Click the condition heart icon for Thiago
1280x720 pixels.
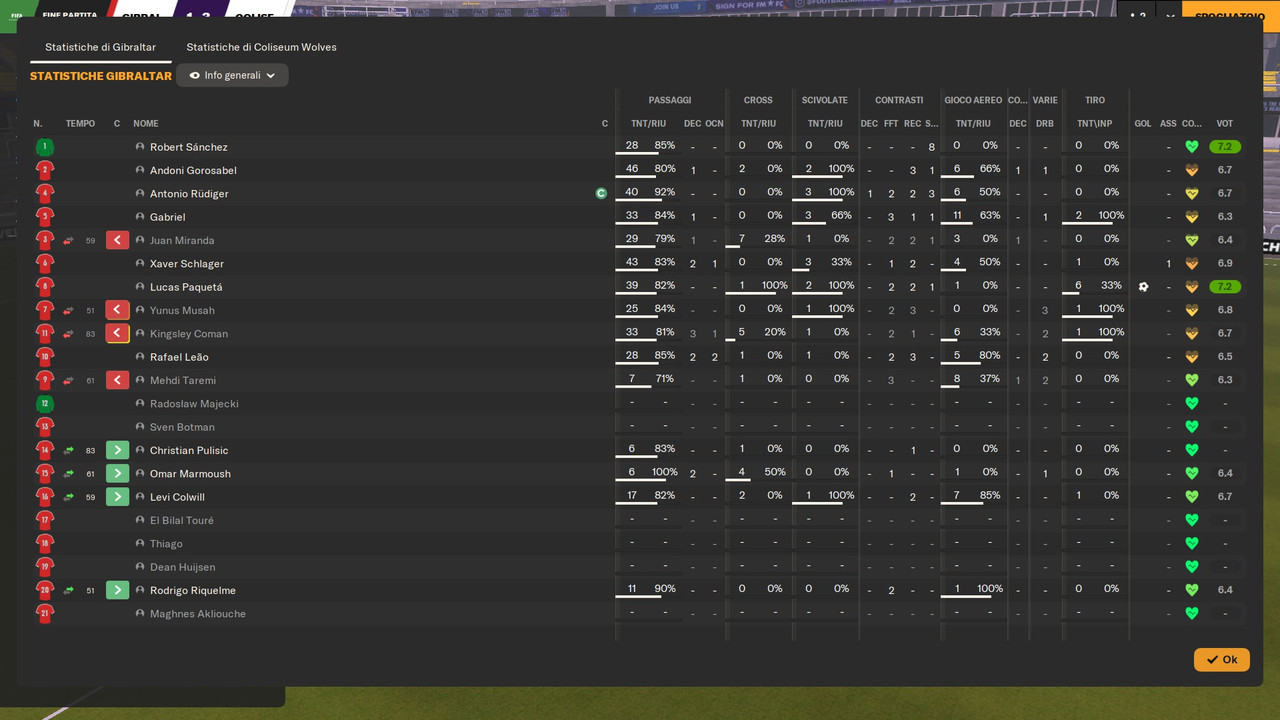[1191, 543]
